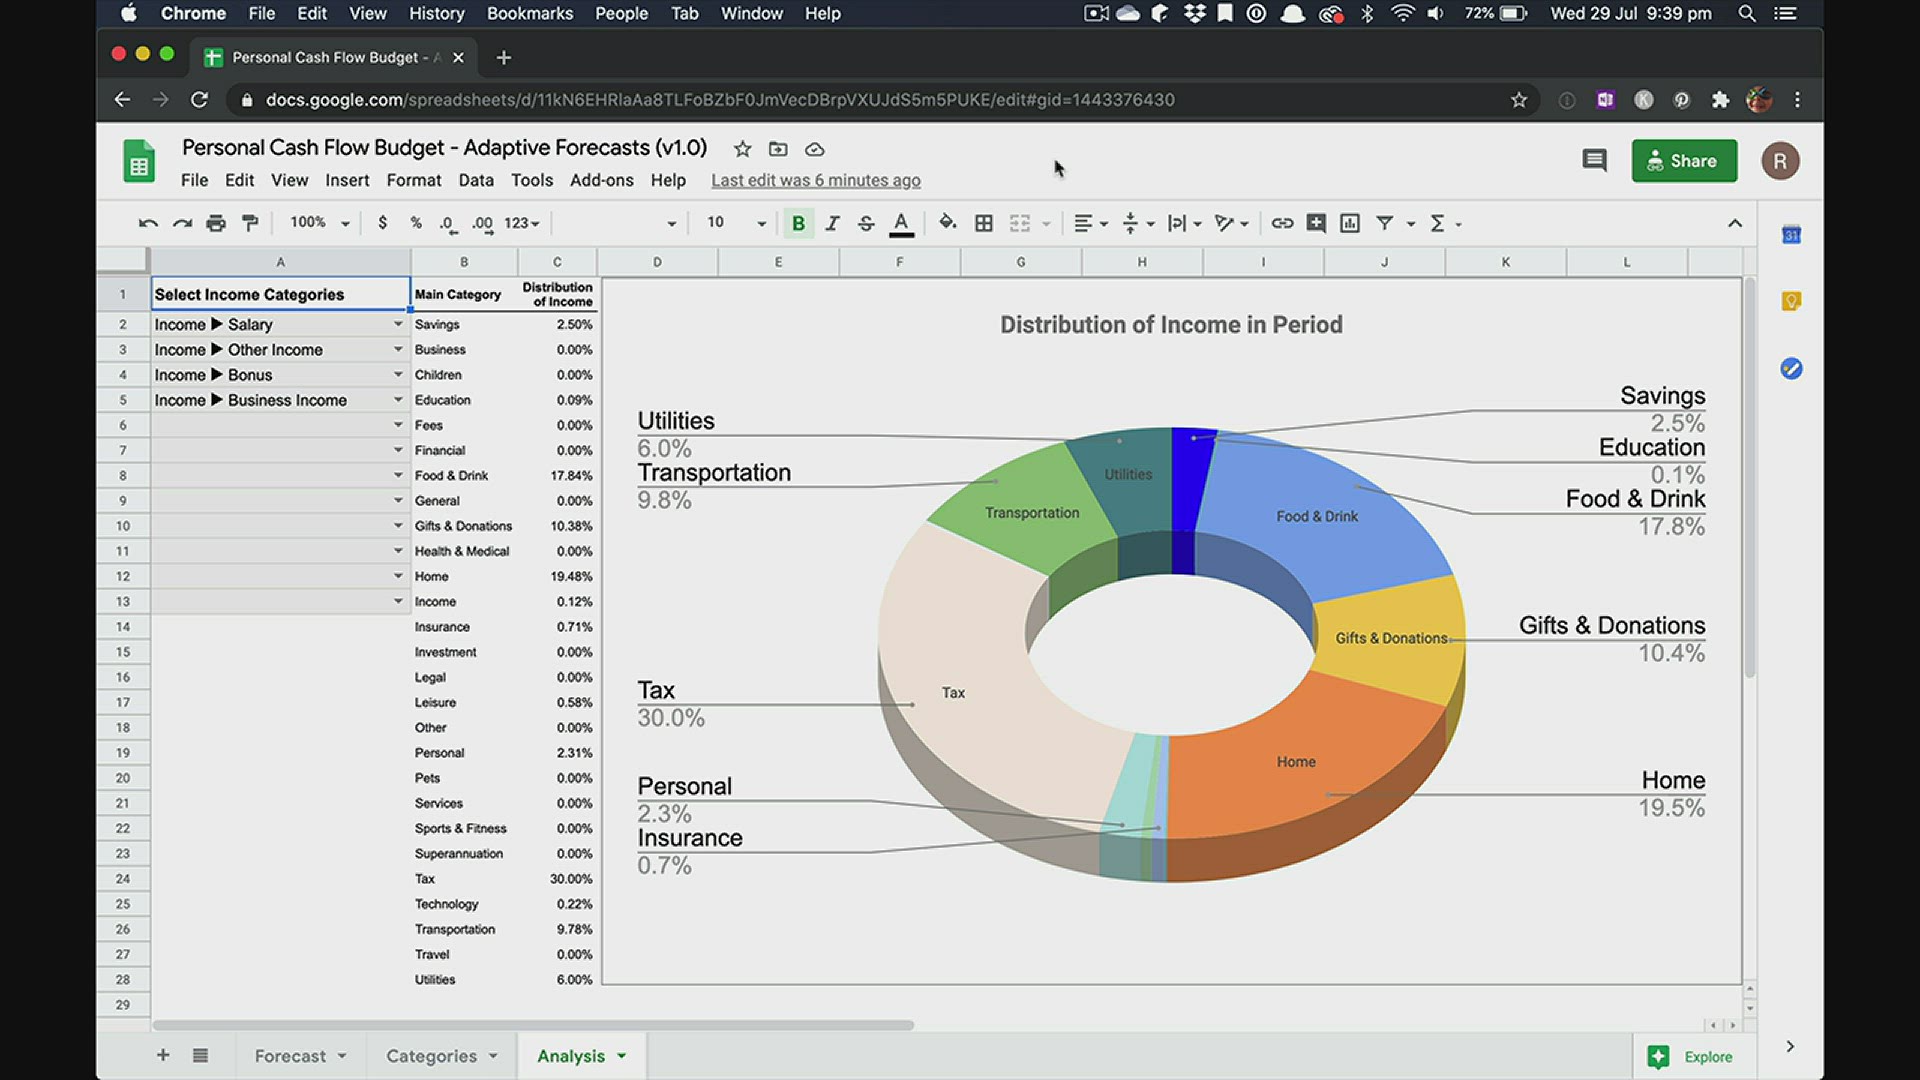
Task: Click the borders icon
Action: (984, 223)
